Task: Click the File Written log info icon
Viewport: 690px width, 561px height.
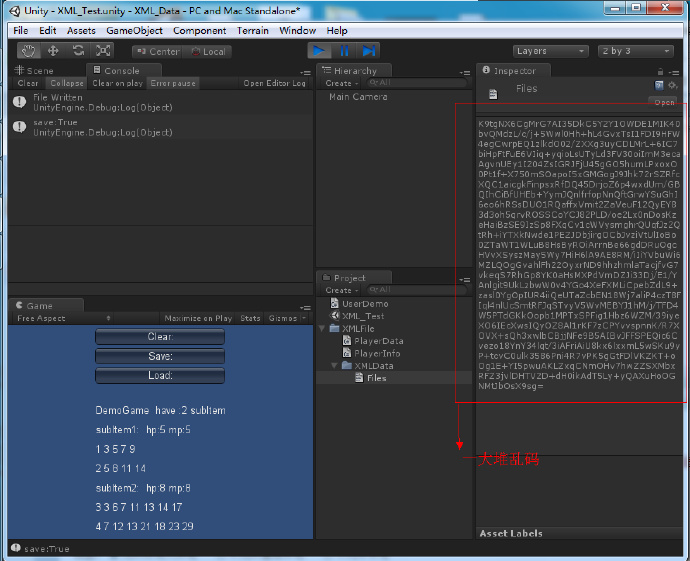Action: [x=19, y=102]
